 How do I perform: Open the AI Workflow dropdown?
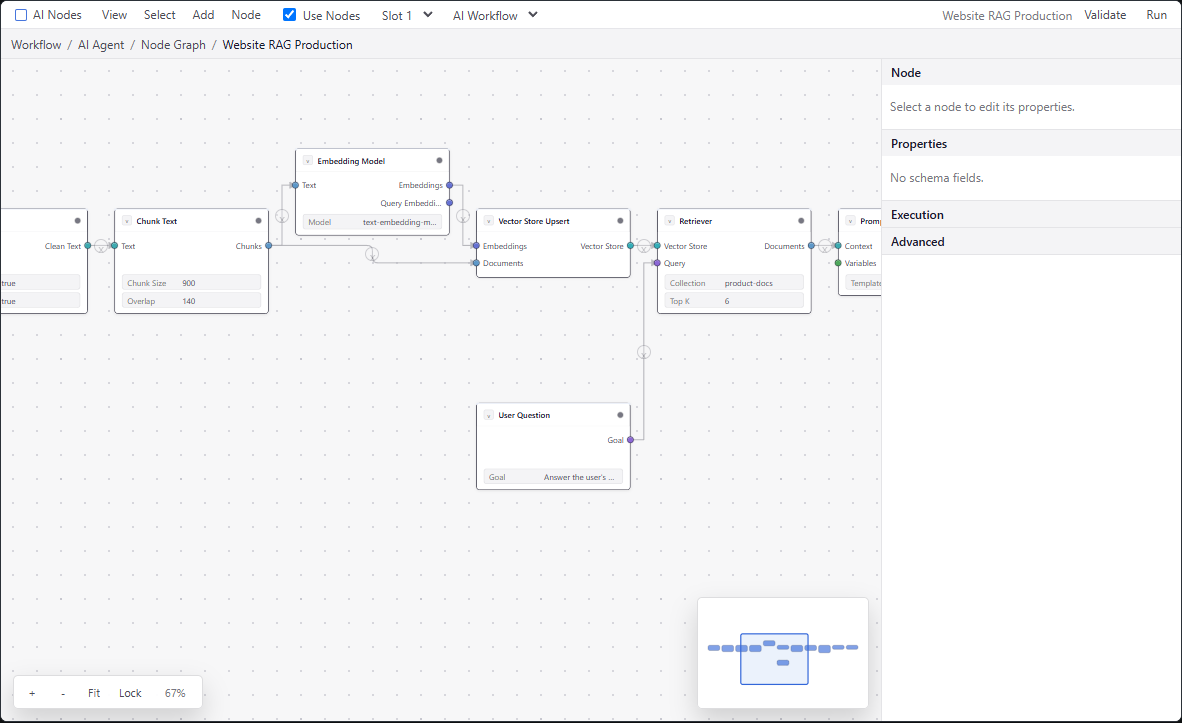click(x=495, y=15)
